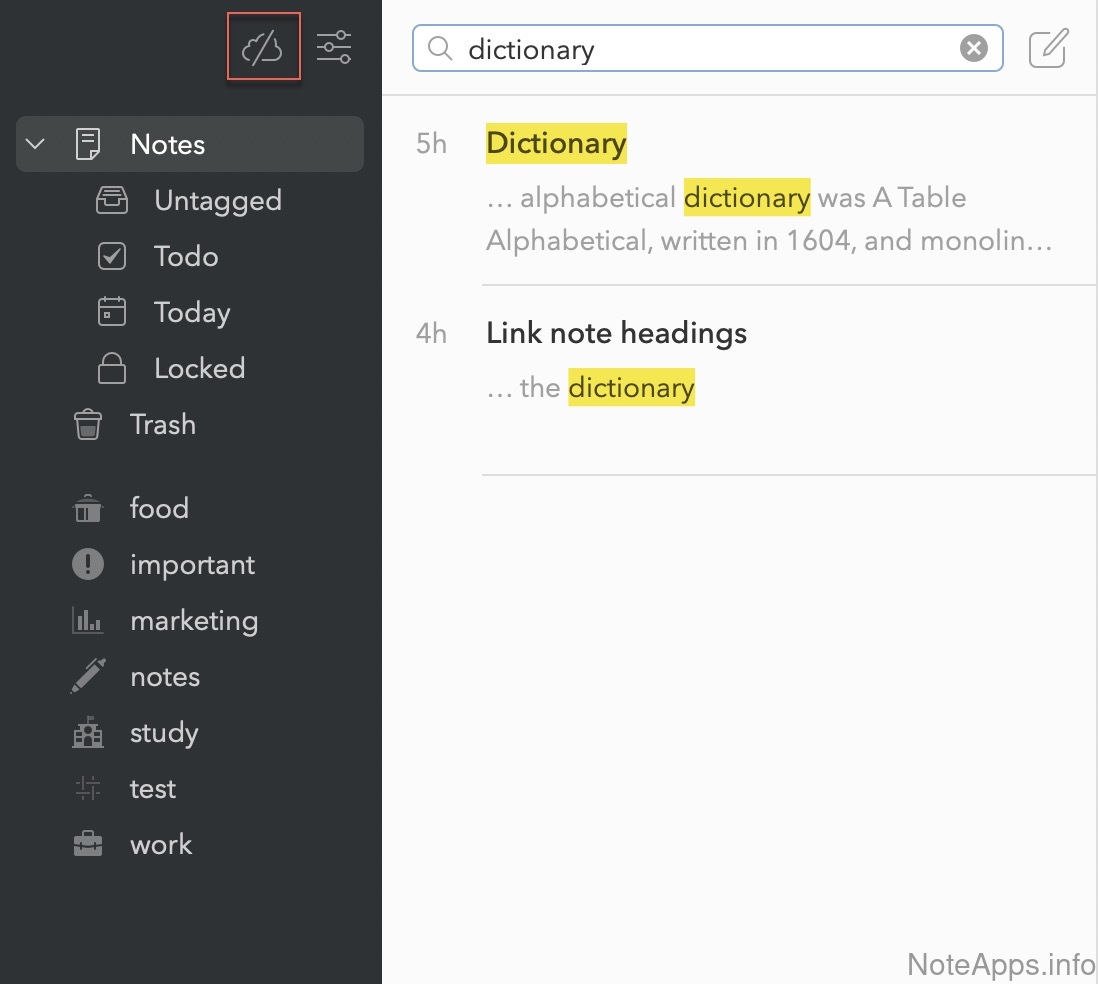Click the notes tag pencil icon
Image resolution: width=1098 pixels, height=984 pixels.
pos(88,677)
